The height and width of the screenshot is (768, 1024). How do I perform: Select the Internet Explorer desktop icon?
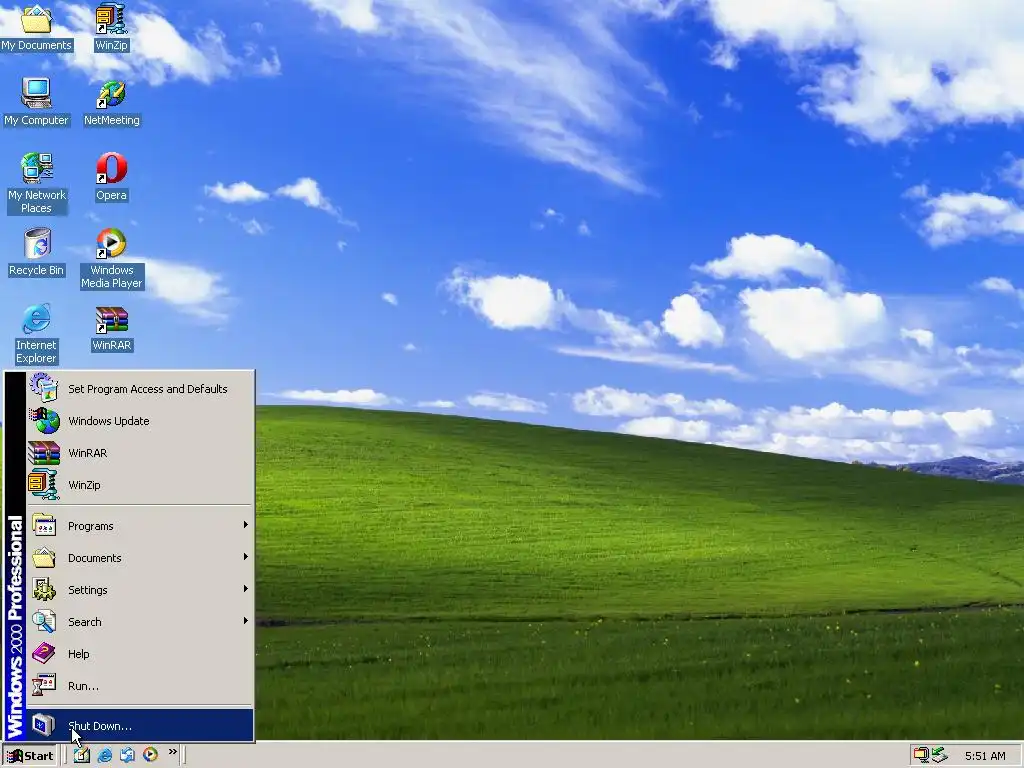click(36, 334)
